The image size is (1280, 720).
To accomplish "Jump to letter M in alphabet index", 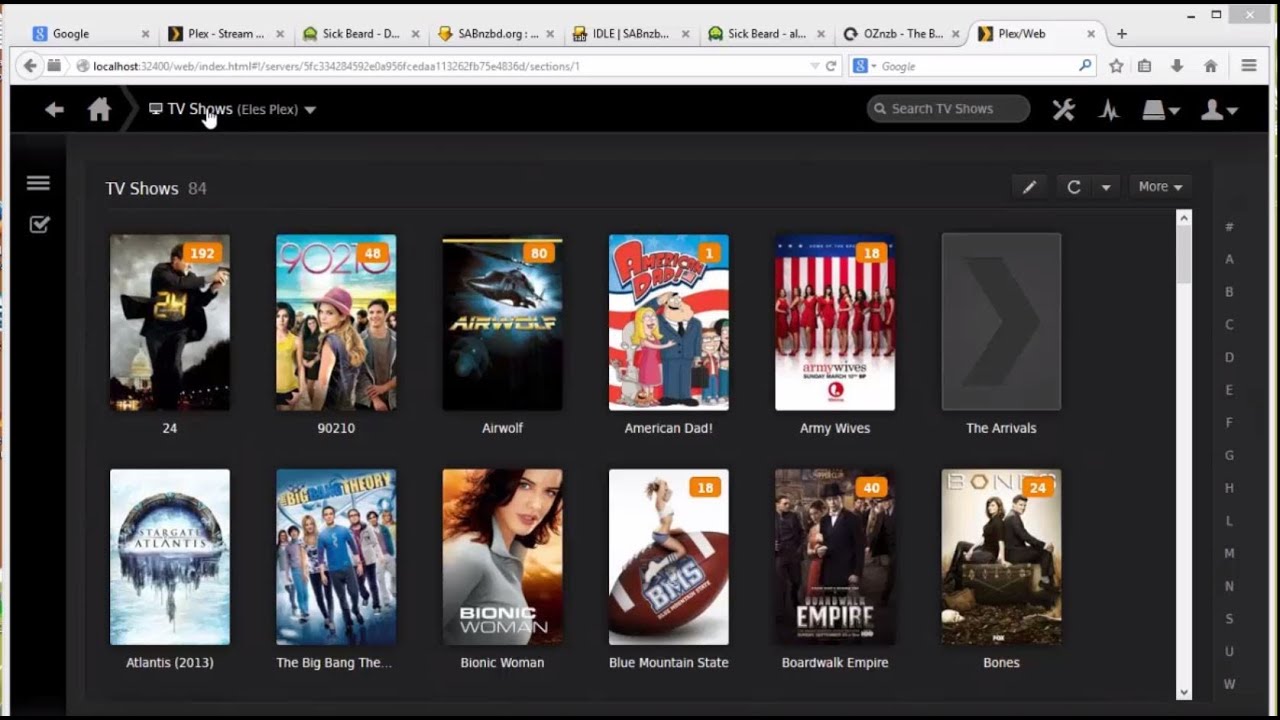I will 1230,554.
